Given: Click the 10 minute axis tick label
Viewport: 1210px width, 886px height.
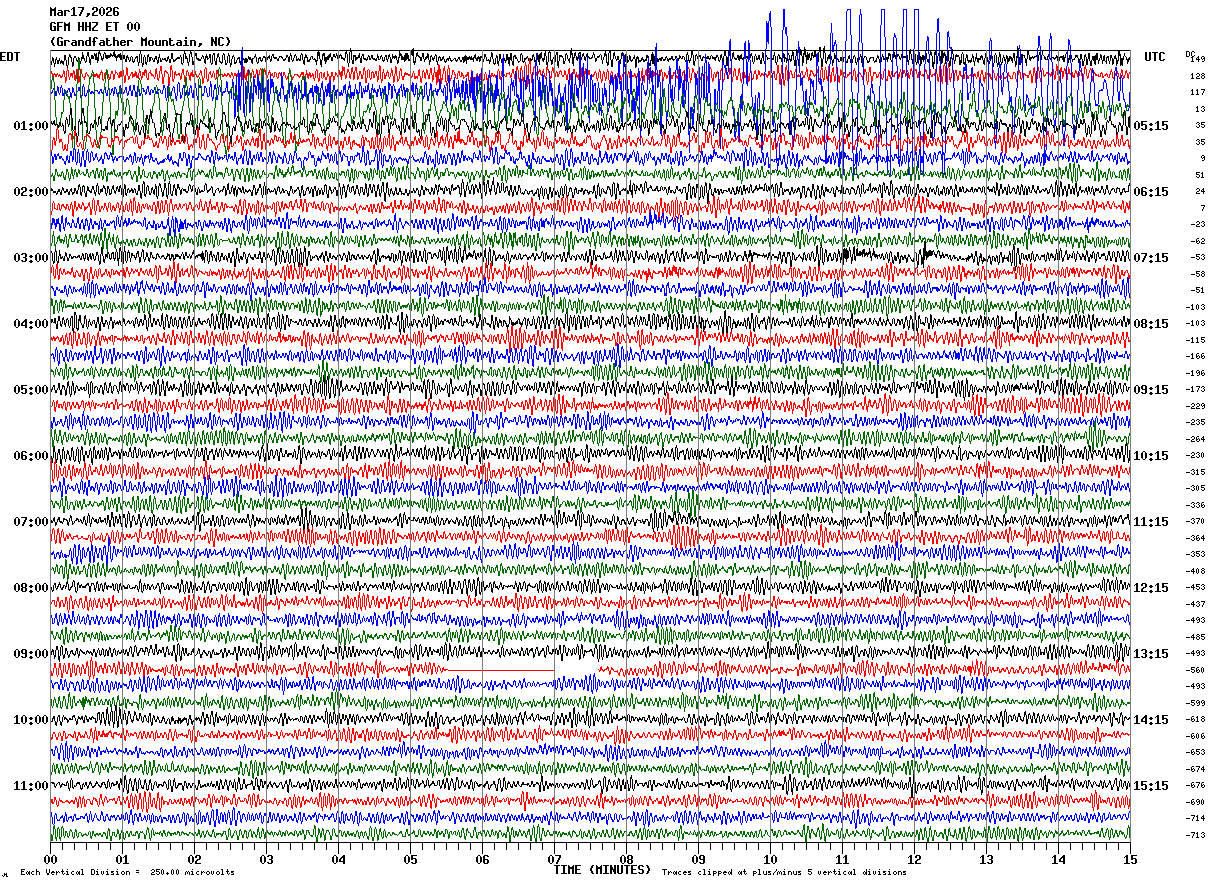Looking at the screenshot, I should tap(770, 859).
